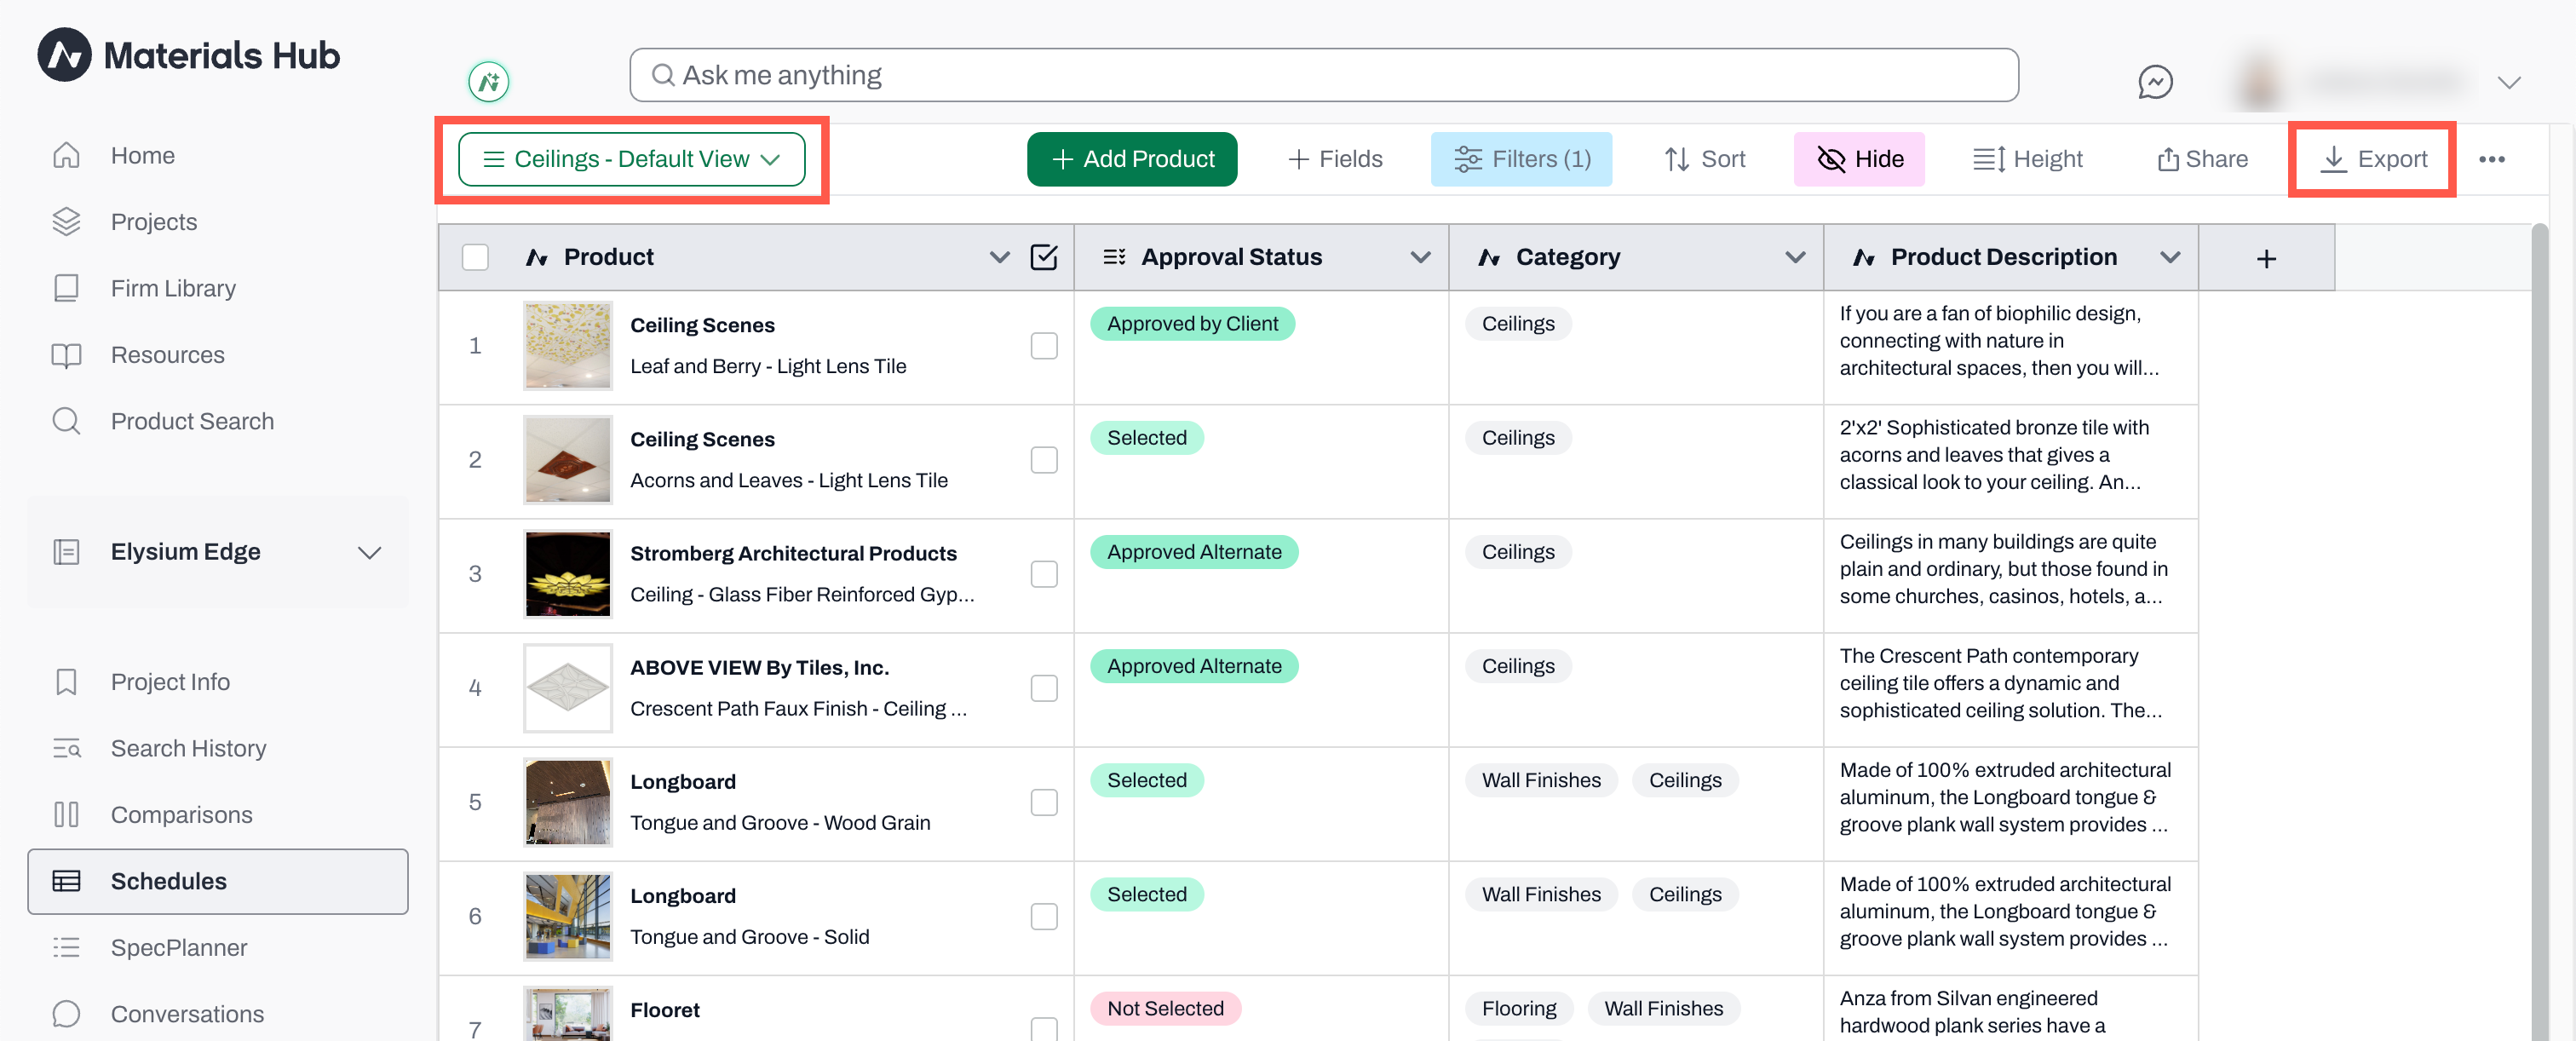Check the Stromberg Architectural Products row checkbox

click(x=1043, y=574)
